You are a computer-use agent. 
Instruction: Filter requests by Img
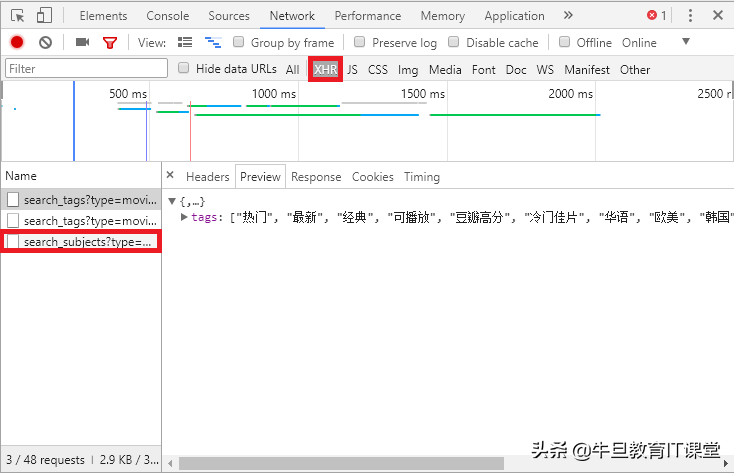(x=408, y=70)
